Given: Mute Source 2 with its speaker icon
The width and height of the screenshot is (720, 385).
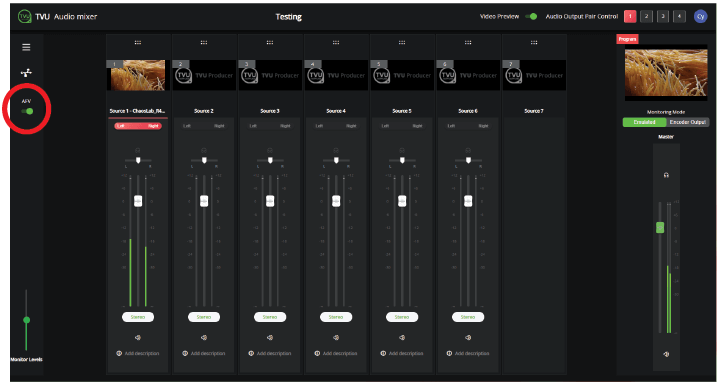Looking at the screenshot, I should pyautogui.click(x=204, y=338).
